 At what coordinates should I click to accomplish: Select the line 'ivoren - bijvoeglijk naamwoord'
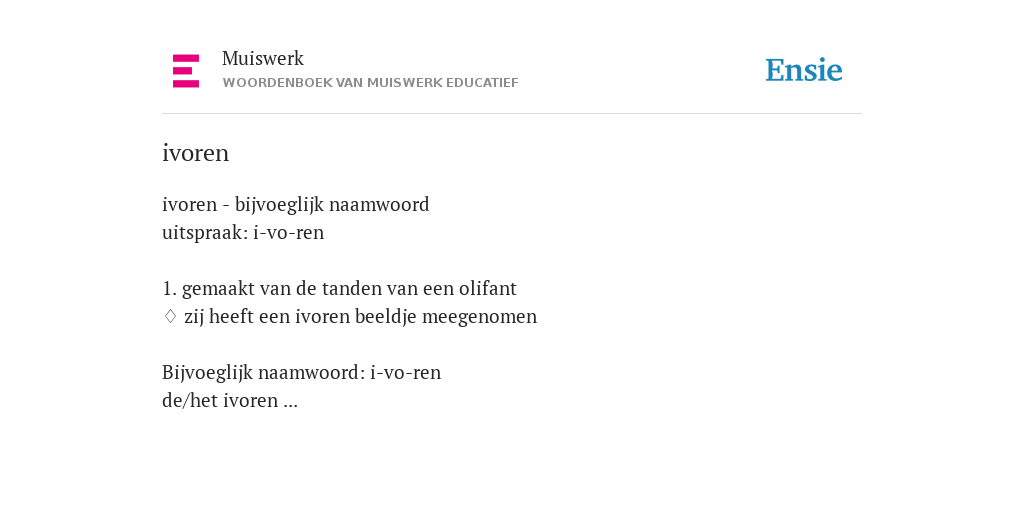296,204
